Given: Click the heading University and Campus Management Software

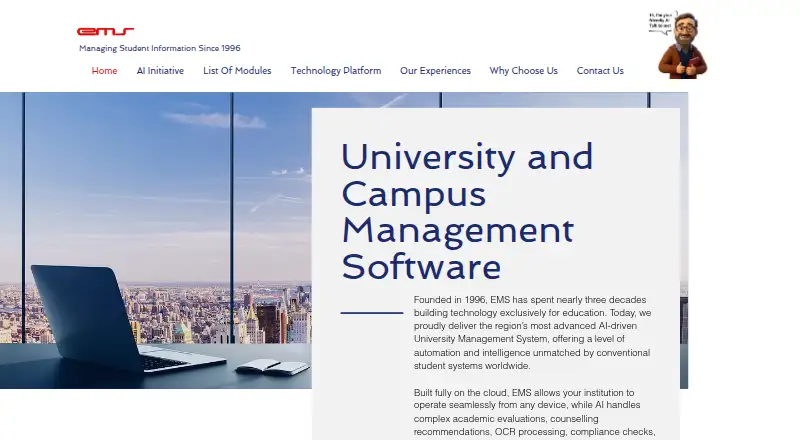Looking at the screenshot, I should coord(467,211).
